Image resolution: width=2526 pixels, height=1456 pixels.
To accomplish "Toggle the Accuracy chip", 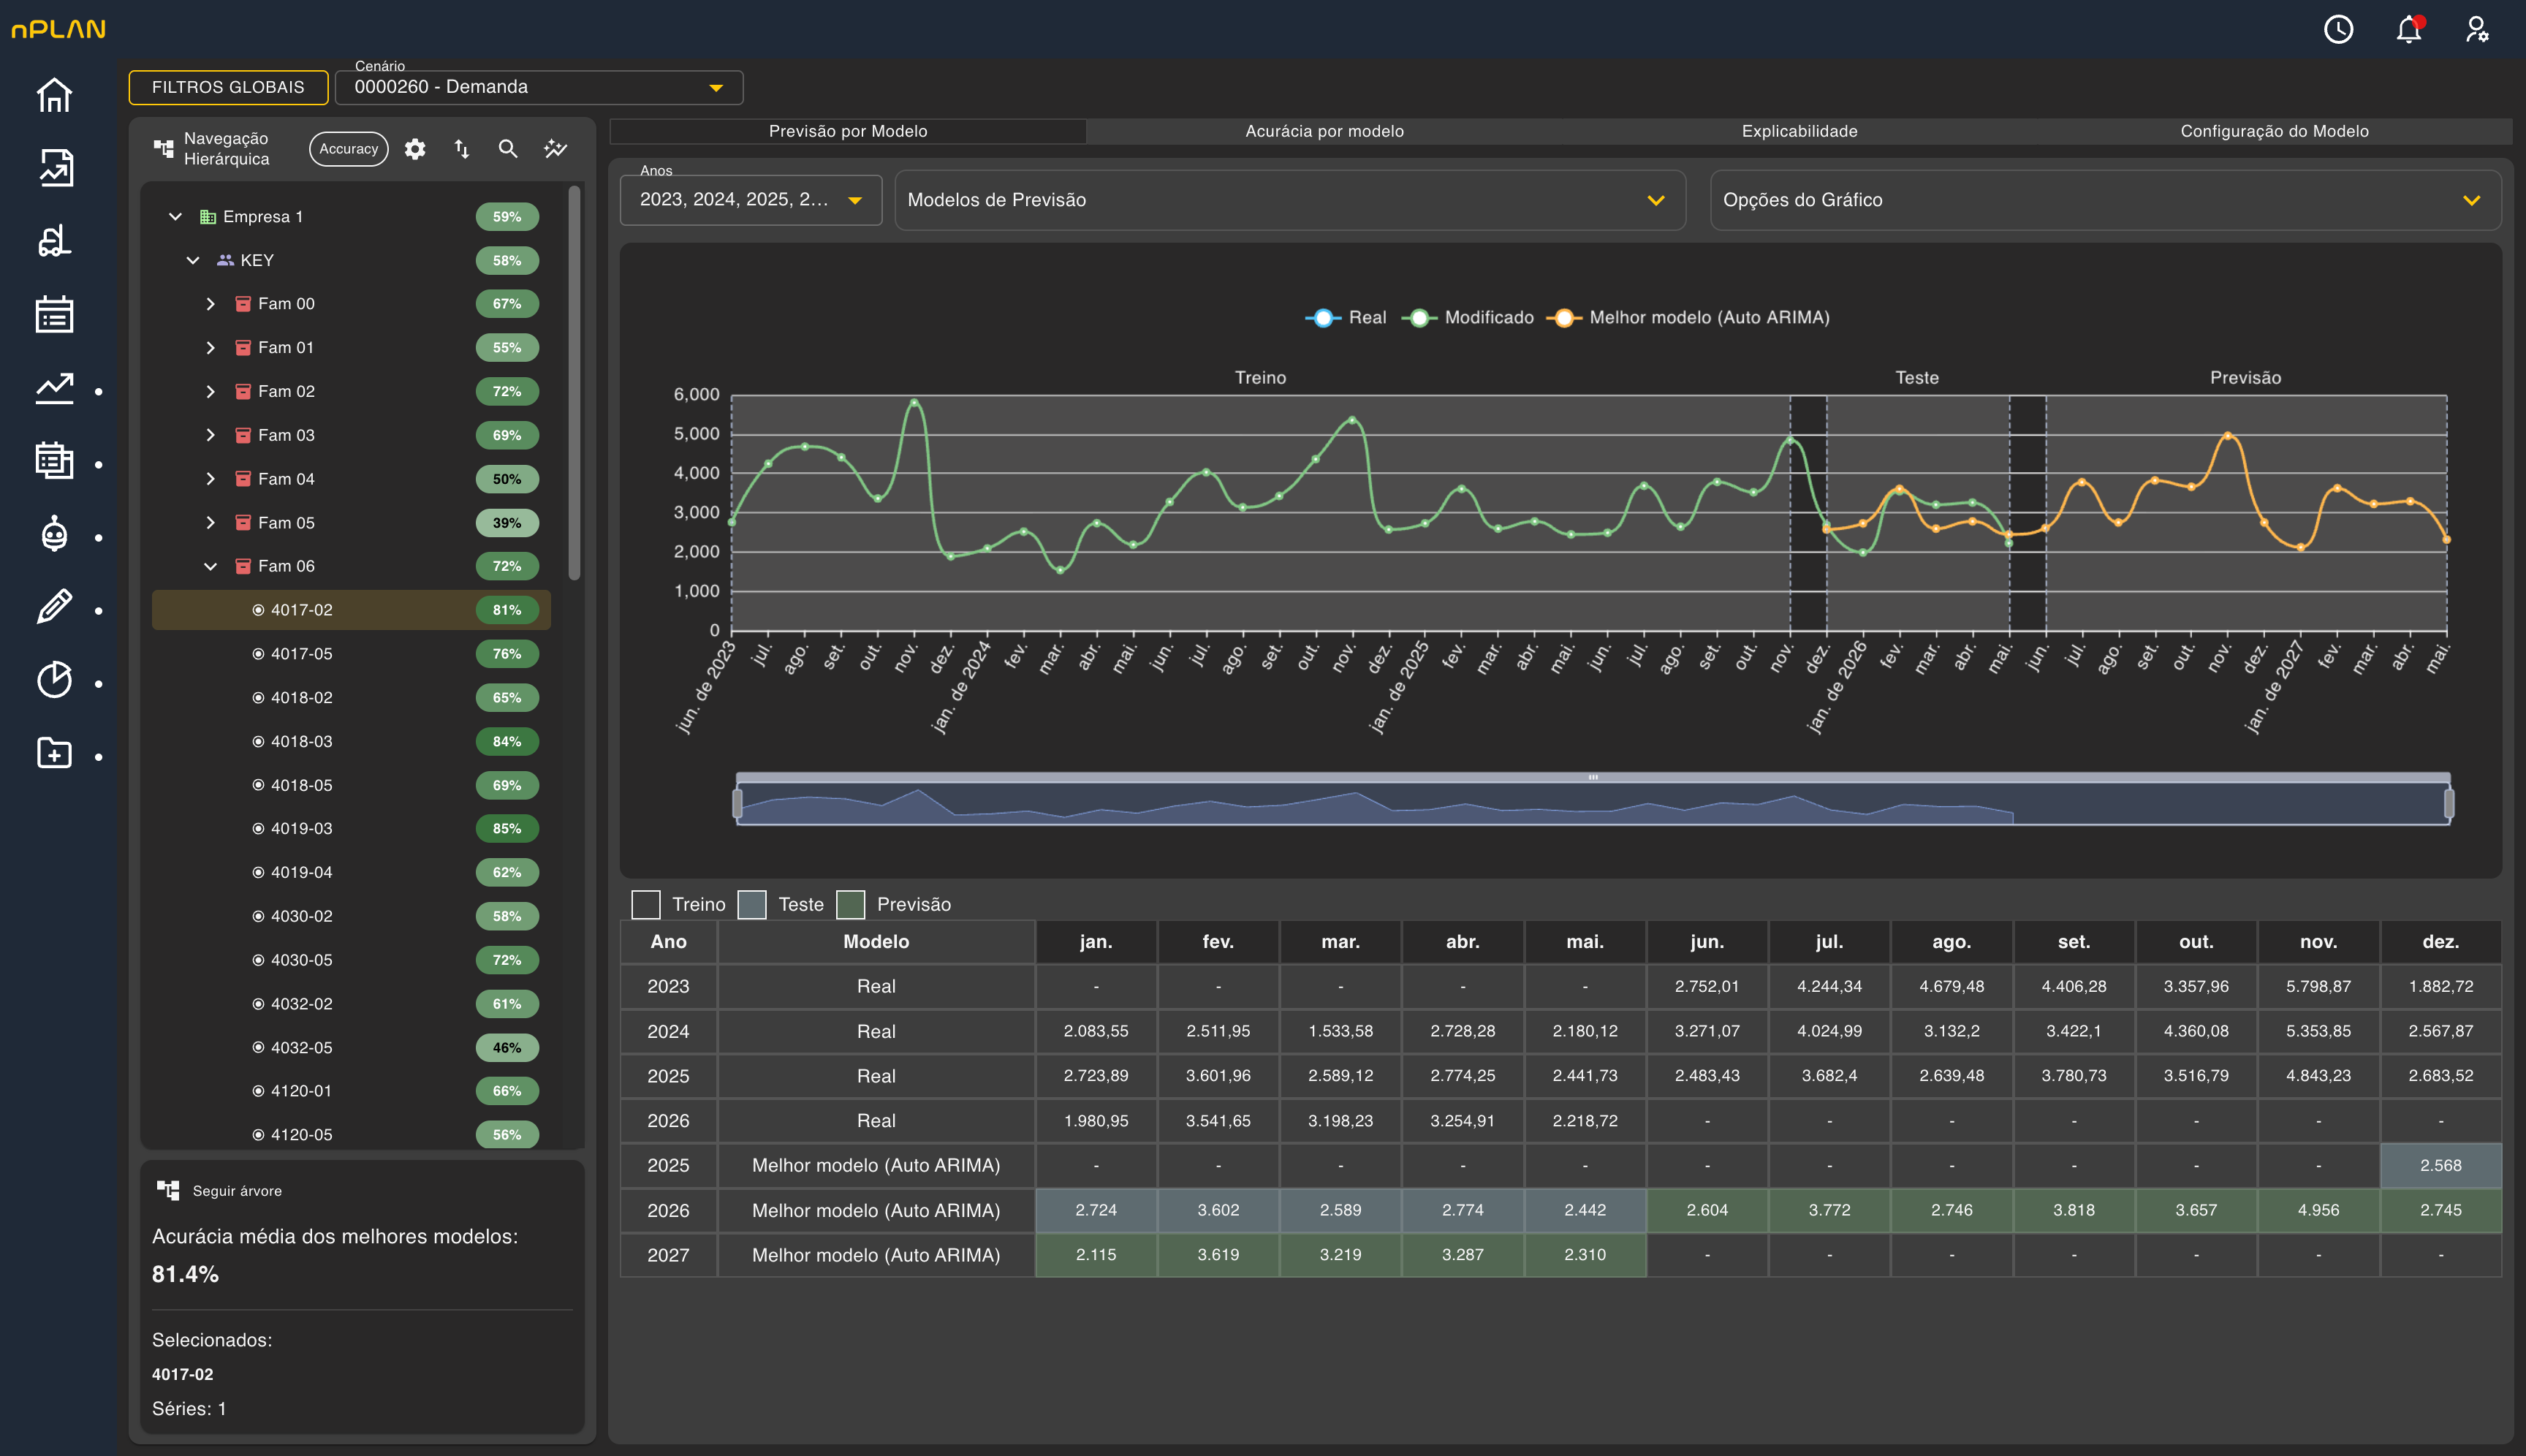I will (x=348, y=149).
